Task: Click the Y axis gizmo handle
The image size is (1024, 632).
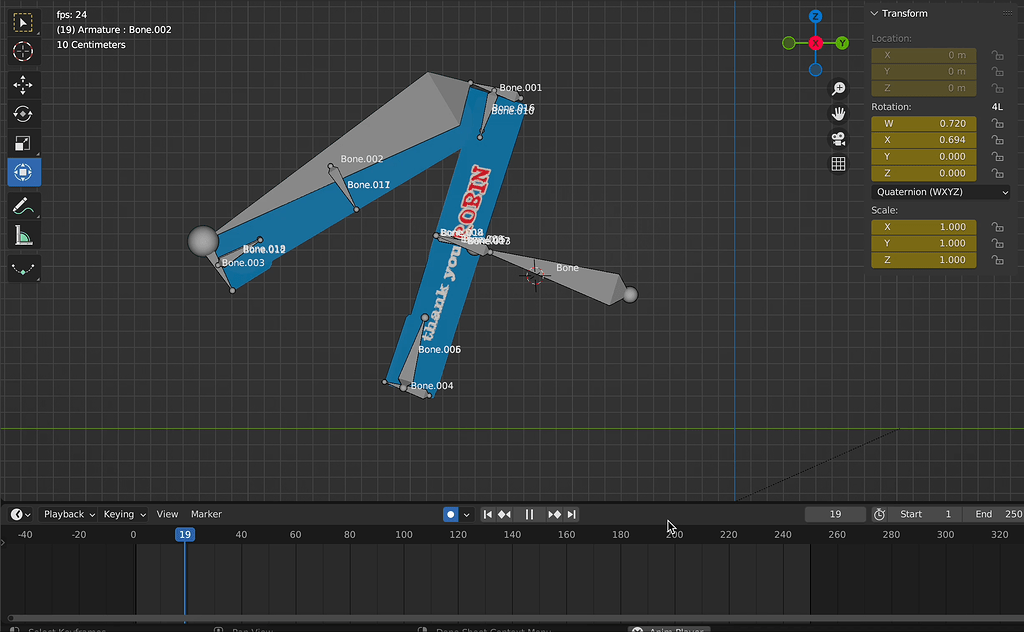Action: pos(842,43)
